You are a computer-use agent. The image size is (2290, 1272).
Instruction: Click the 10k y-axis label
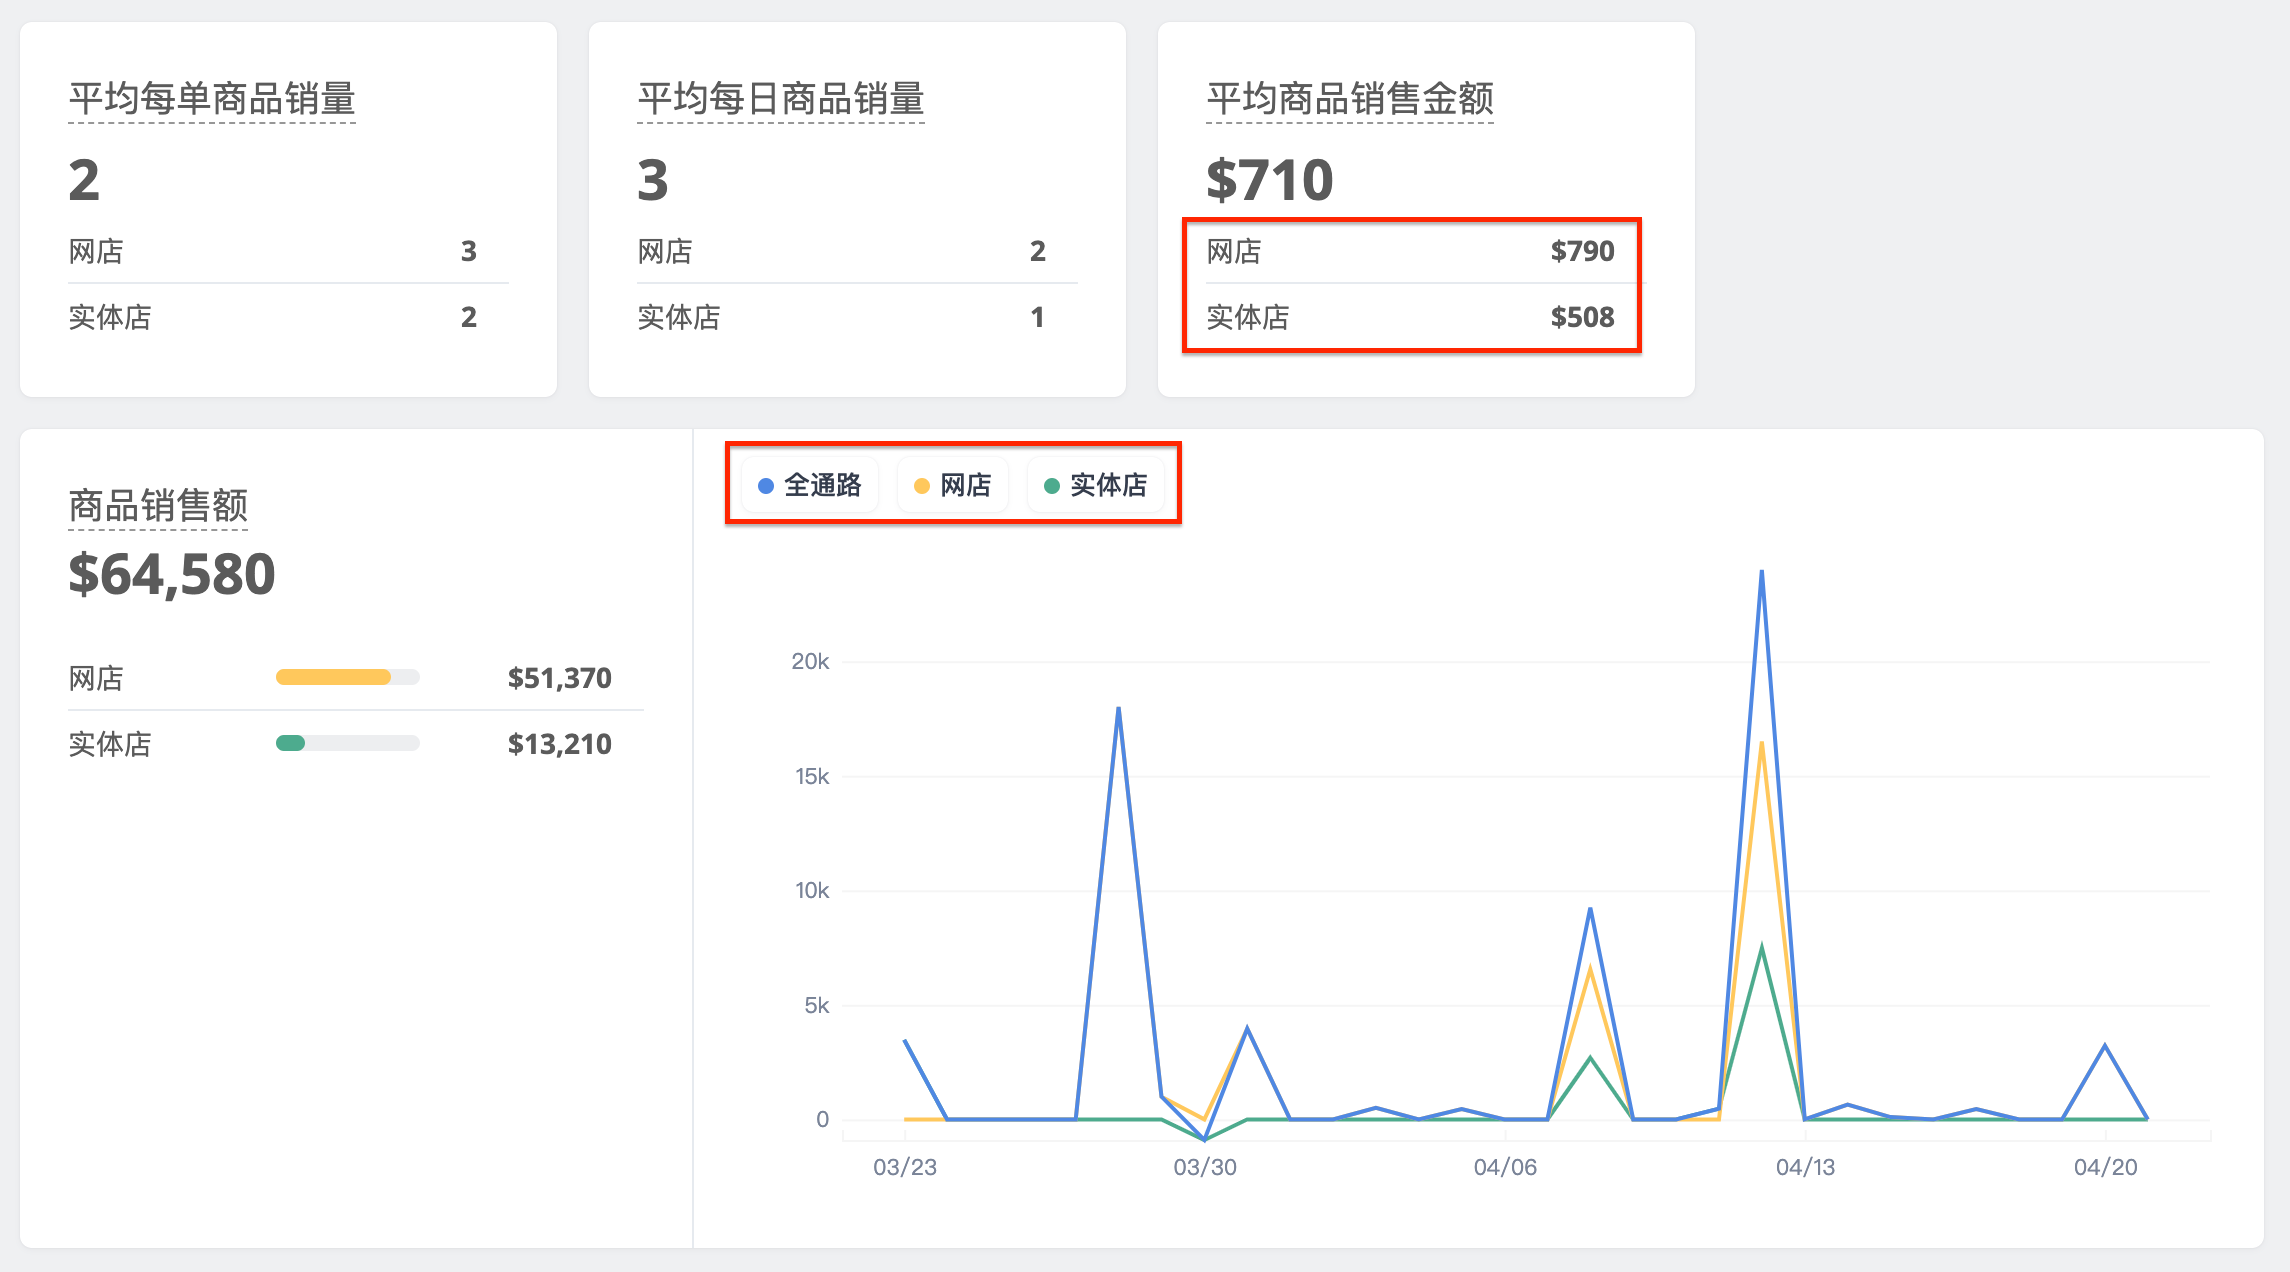coord(812,890)
